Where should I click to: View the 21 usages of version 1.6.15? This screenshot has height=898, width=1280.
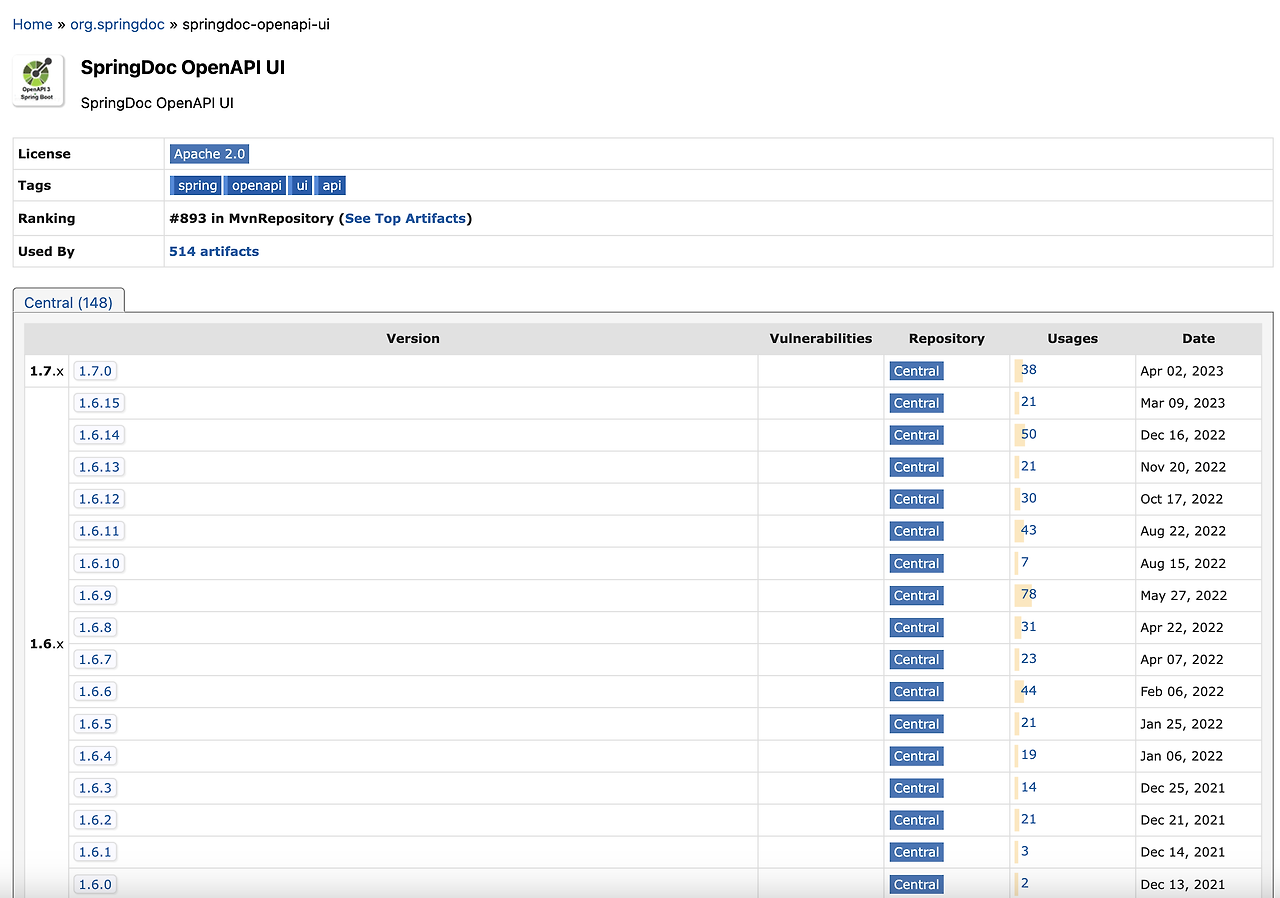(1029, 402)
